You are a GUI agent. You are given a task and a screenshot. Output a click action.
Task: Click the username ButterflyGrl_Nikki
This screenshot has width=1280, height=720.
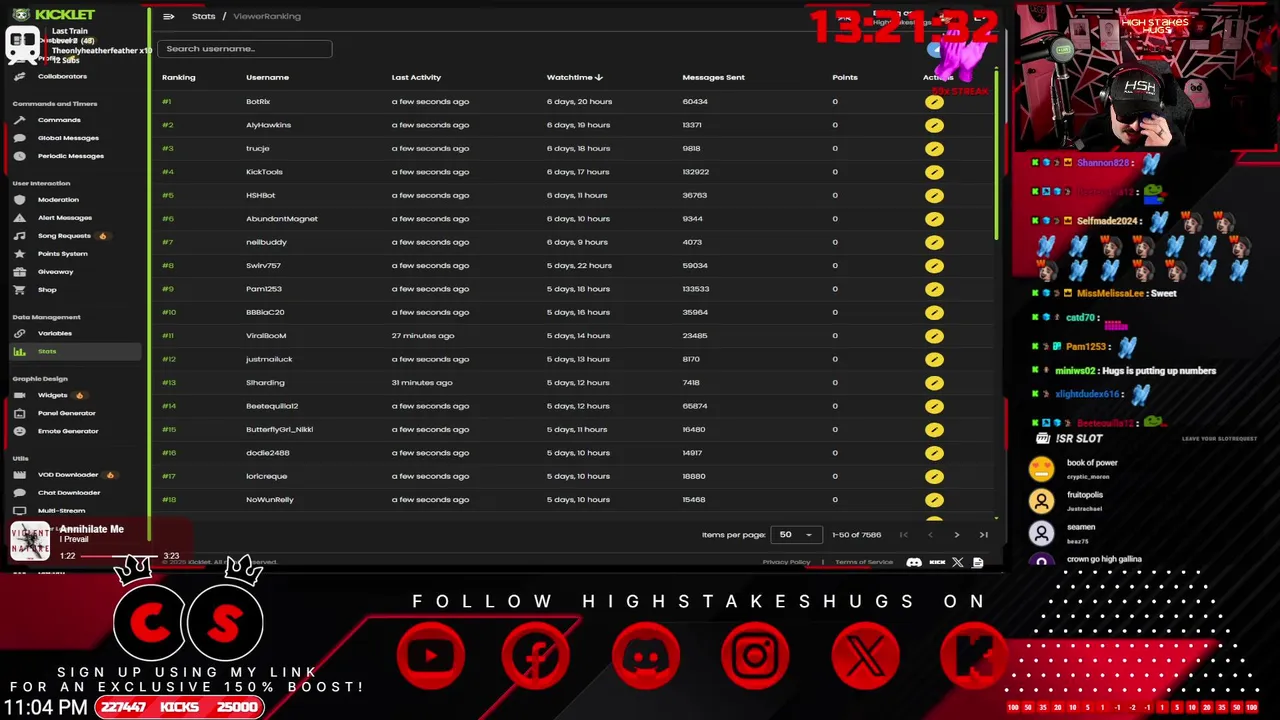point(279,429)
